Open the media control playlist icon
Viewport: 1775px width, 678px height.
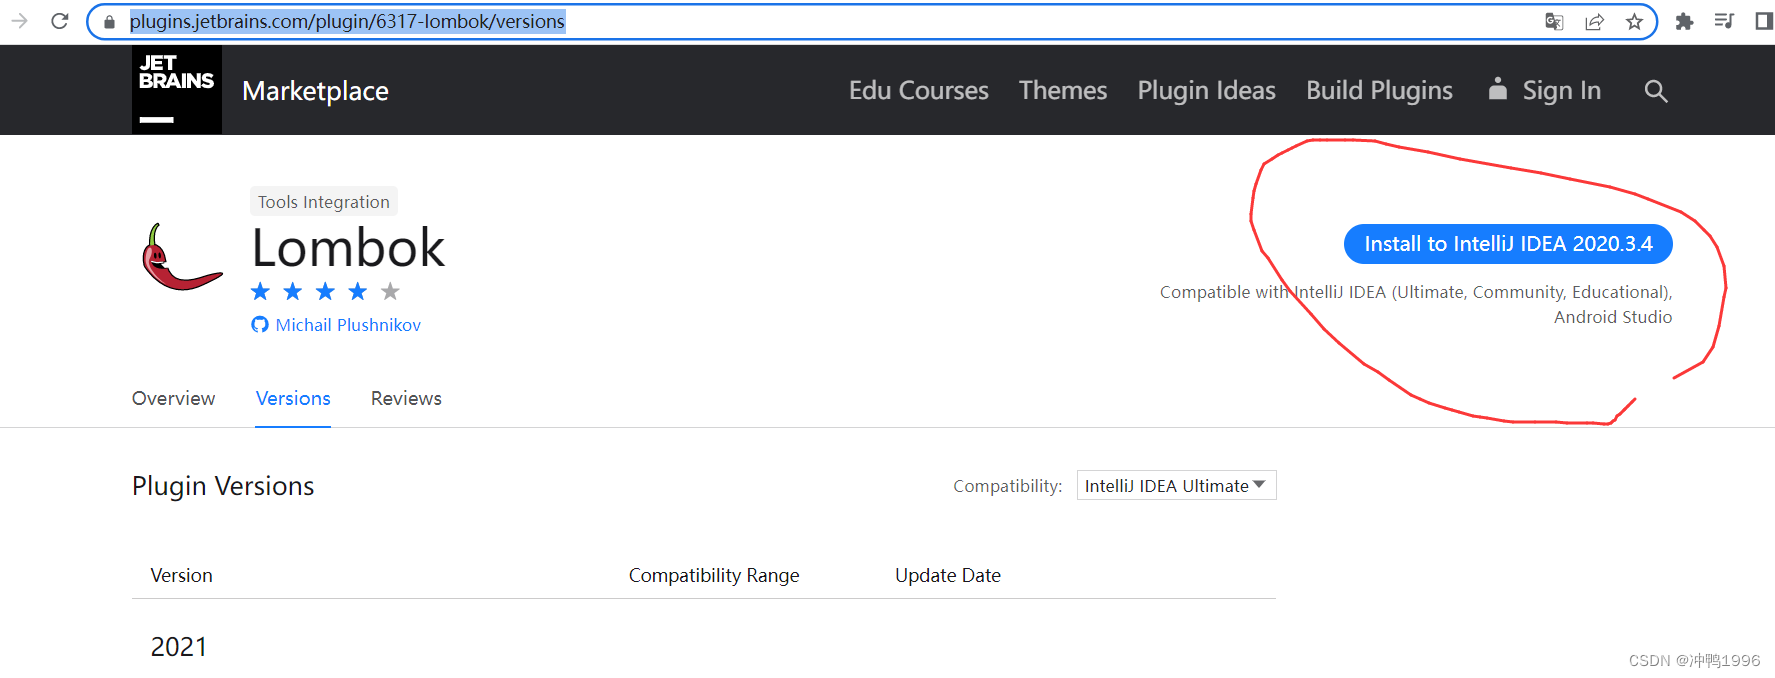click(x=1724, y=21)
